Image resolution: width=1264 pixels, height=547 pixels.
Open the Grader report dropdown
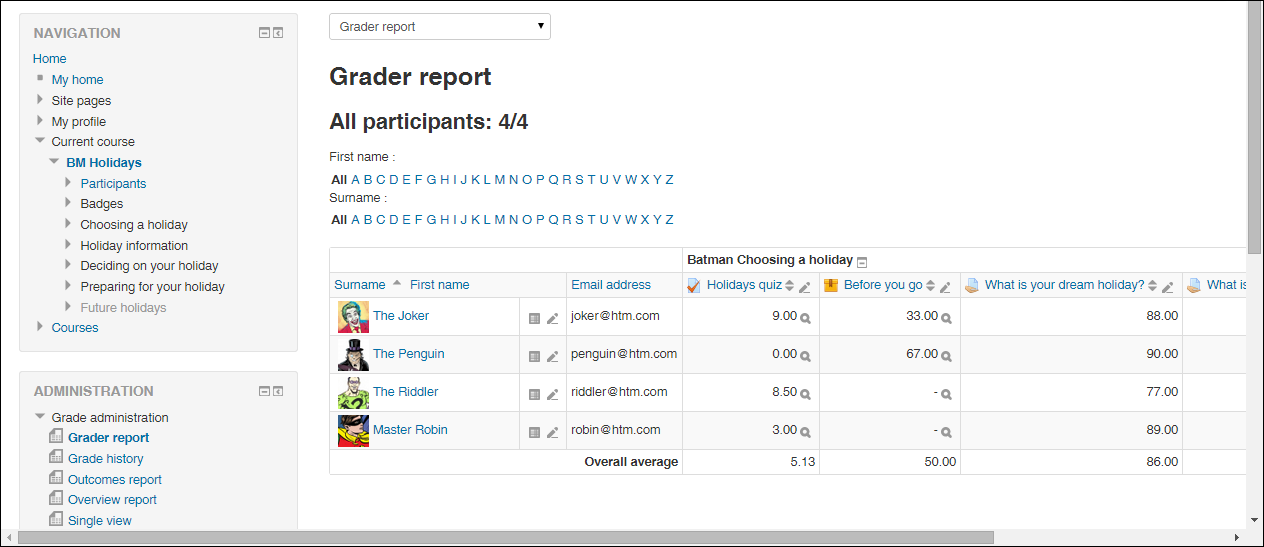440,27
